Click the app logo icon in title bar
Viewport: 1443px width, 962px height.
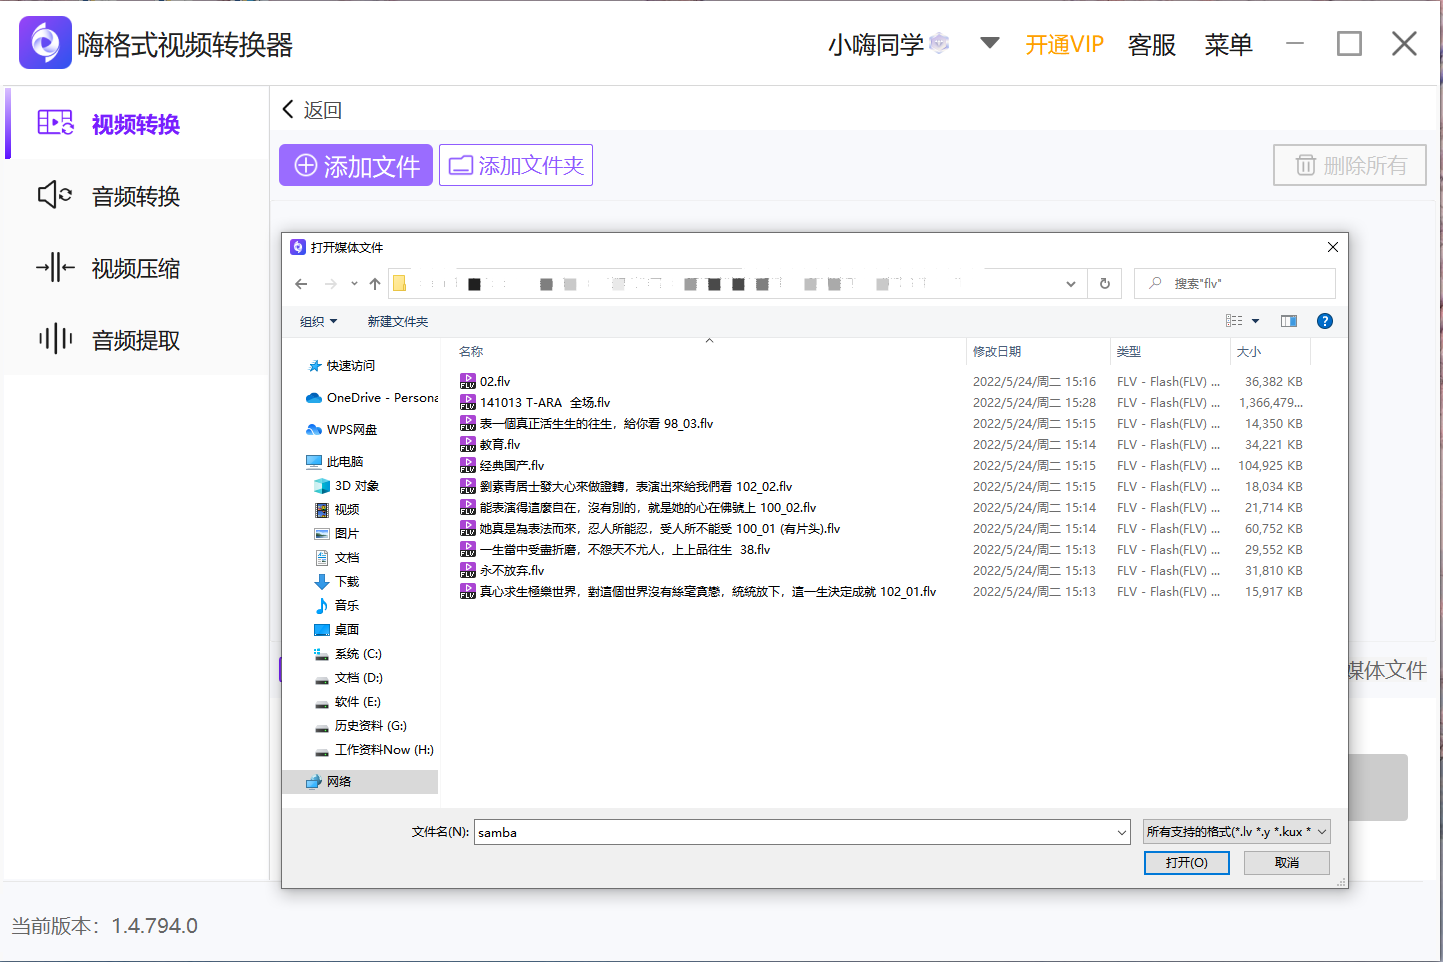[45, 43]
